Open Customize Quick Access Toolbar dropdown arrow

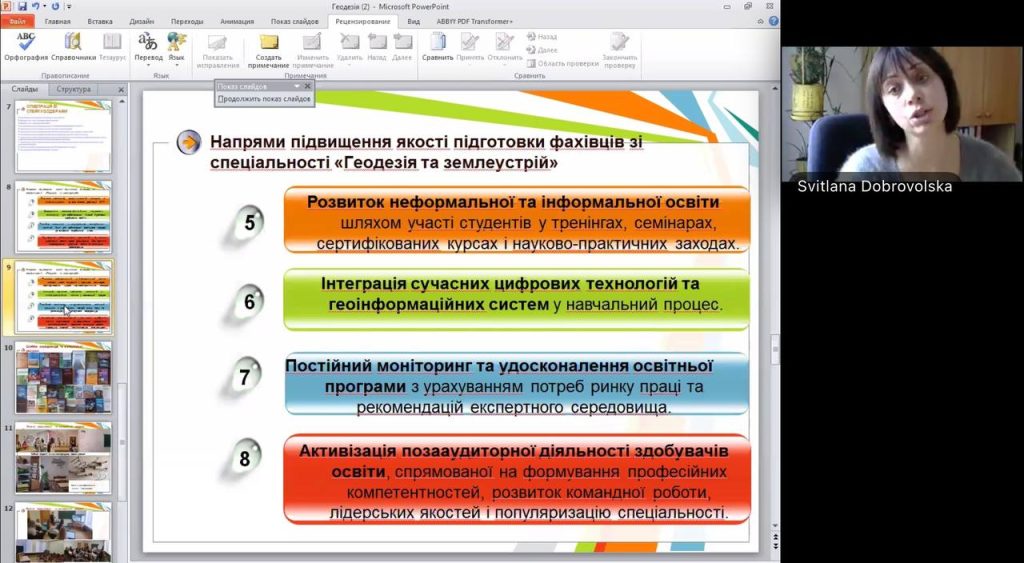click(x=69, y=6)
